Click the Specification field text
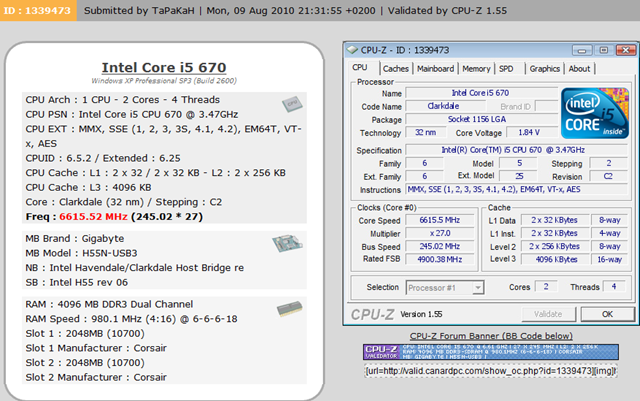640x401 pixels. [516, 150]
